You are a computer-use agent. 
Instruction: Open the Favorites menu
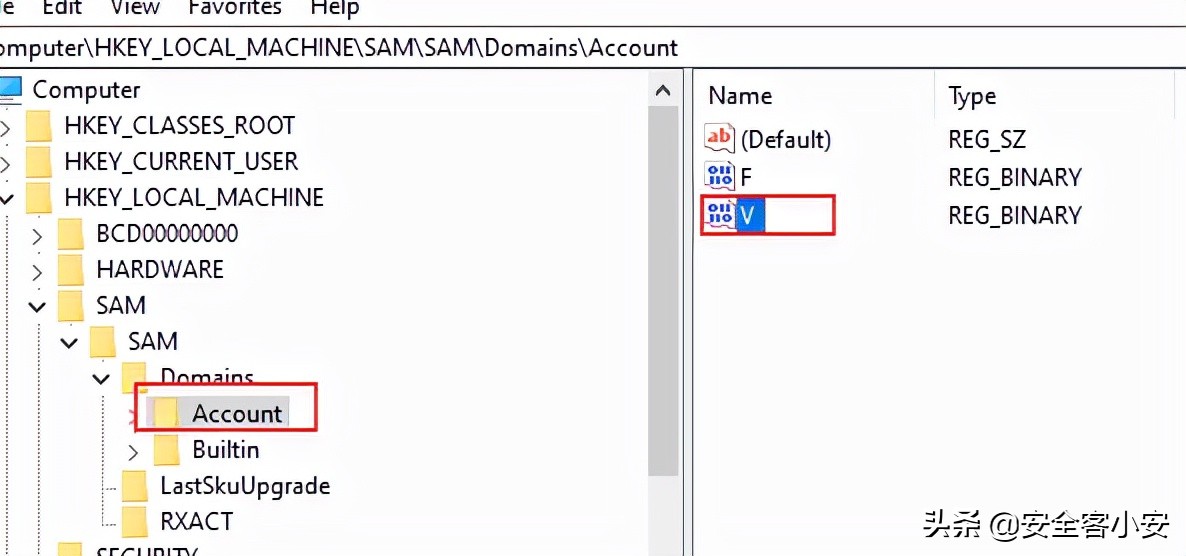click(234, 8)
